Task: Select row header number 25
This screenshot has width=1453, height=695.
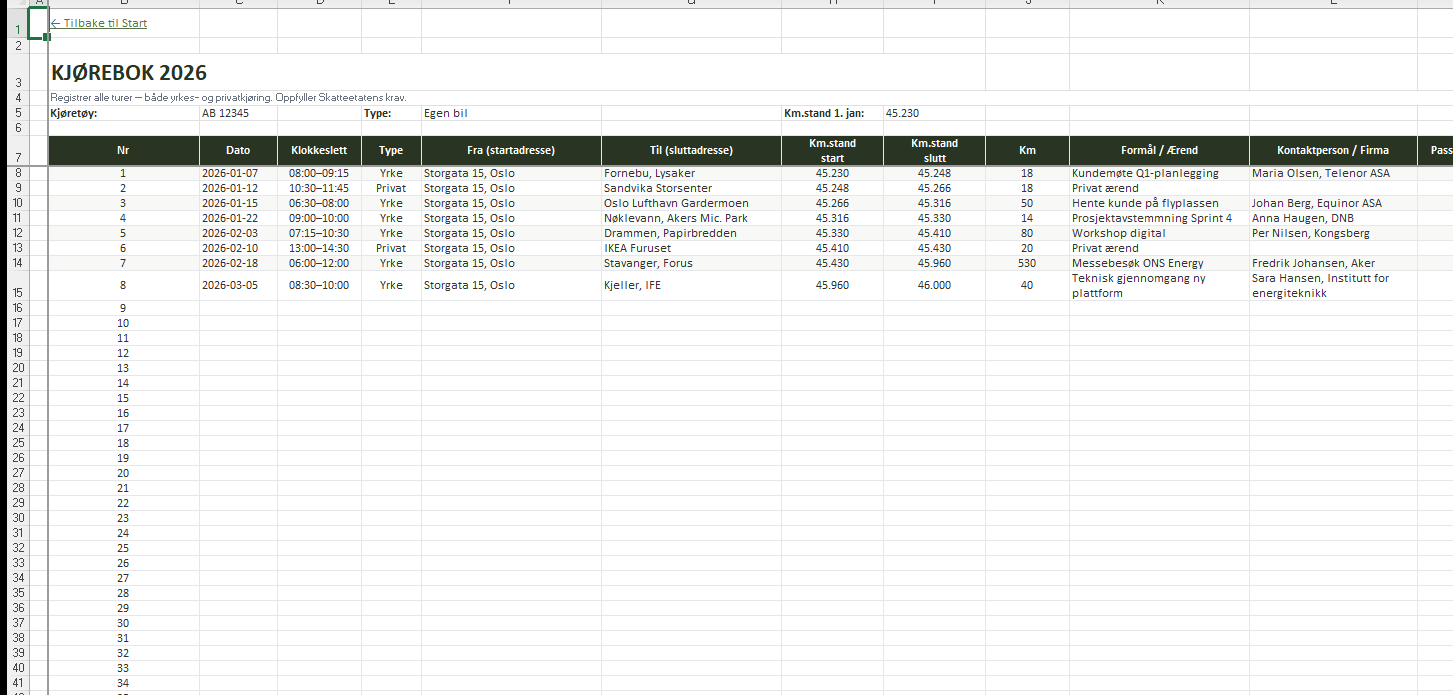Action: (18, 443)
